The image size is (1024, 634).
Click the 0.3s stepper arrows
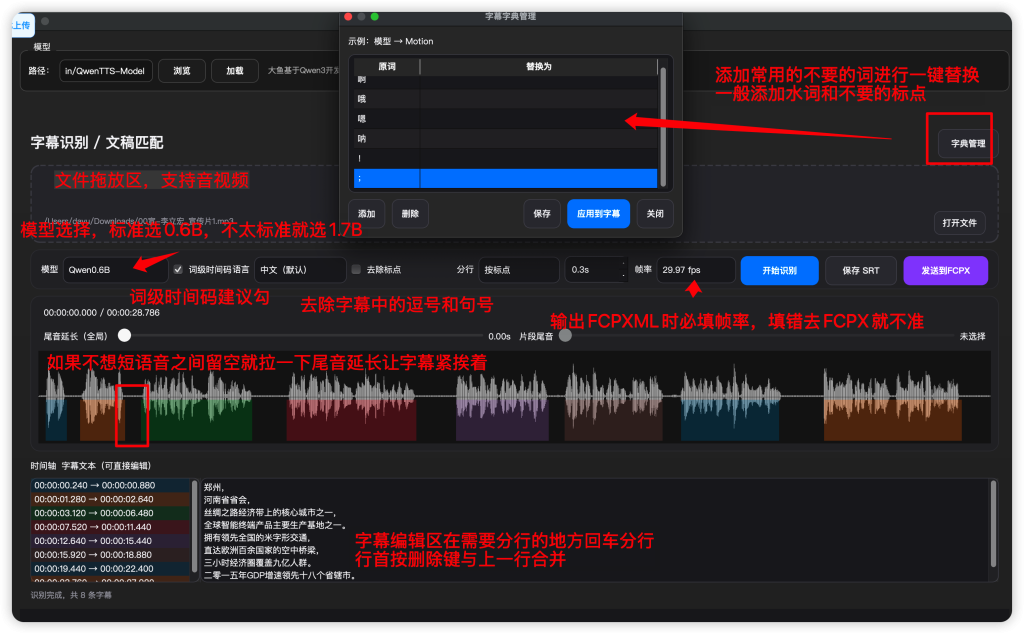pyautogui.click(x=625, y=270)
